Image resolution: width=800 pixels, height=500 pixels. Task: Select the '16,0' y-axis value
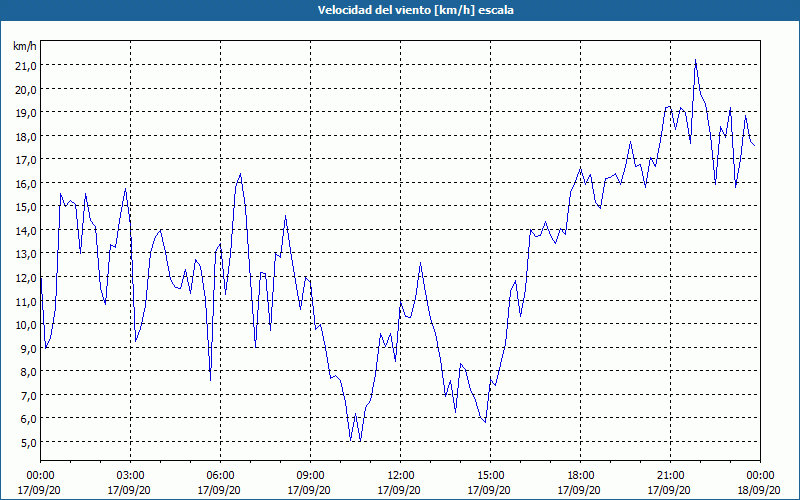click(x=25, y=183)
